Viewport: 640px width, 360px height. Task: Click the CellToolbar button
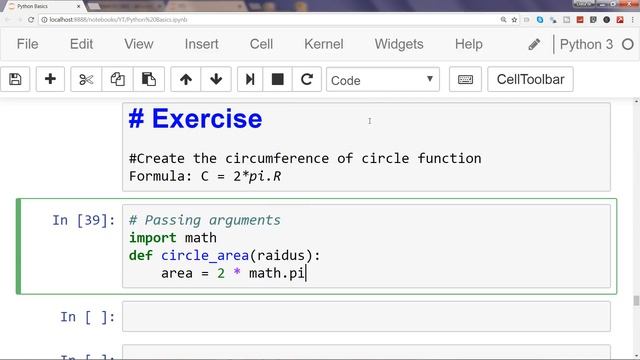530,79
